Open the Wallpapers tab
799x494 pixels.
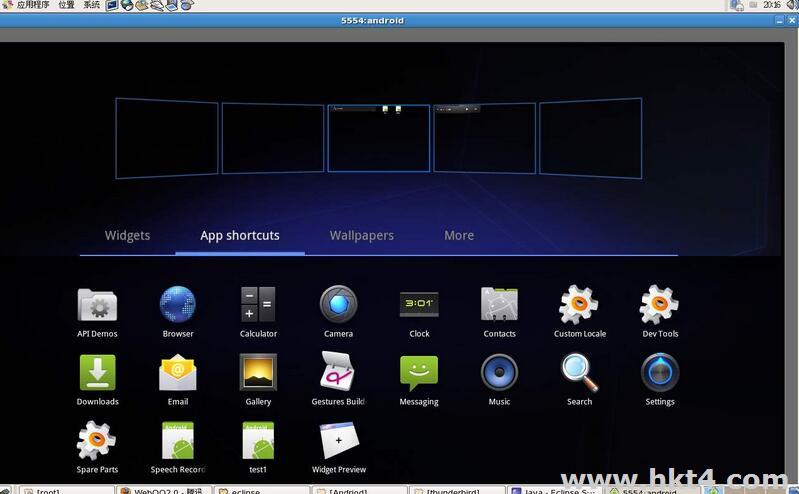point(362,236)
